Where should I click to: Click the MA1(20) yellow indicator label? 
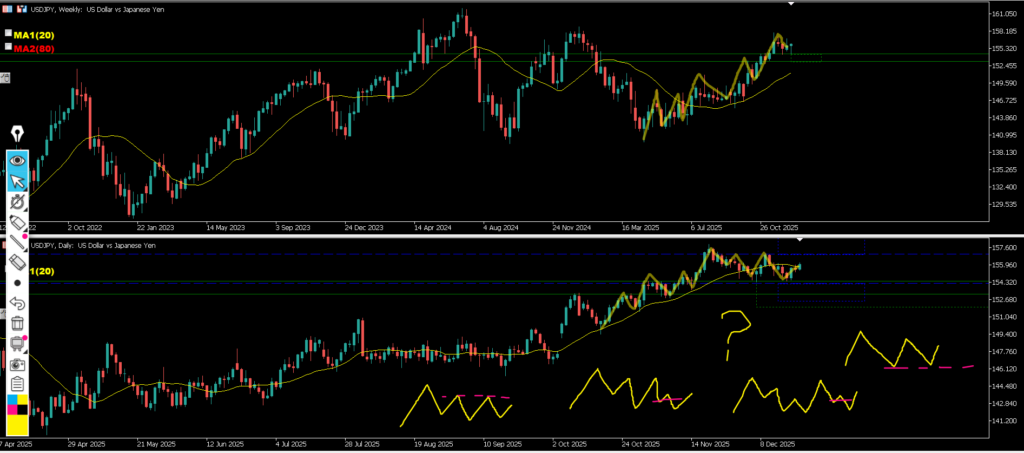coord(33,35)
